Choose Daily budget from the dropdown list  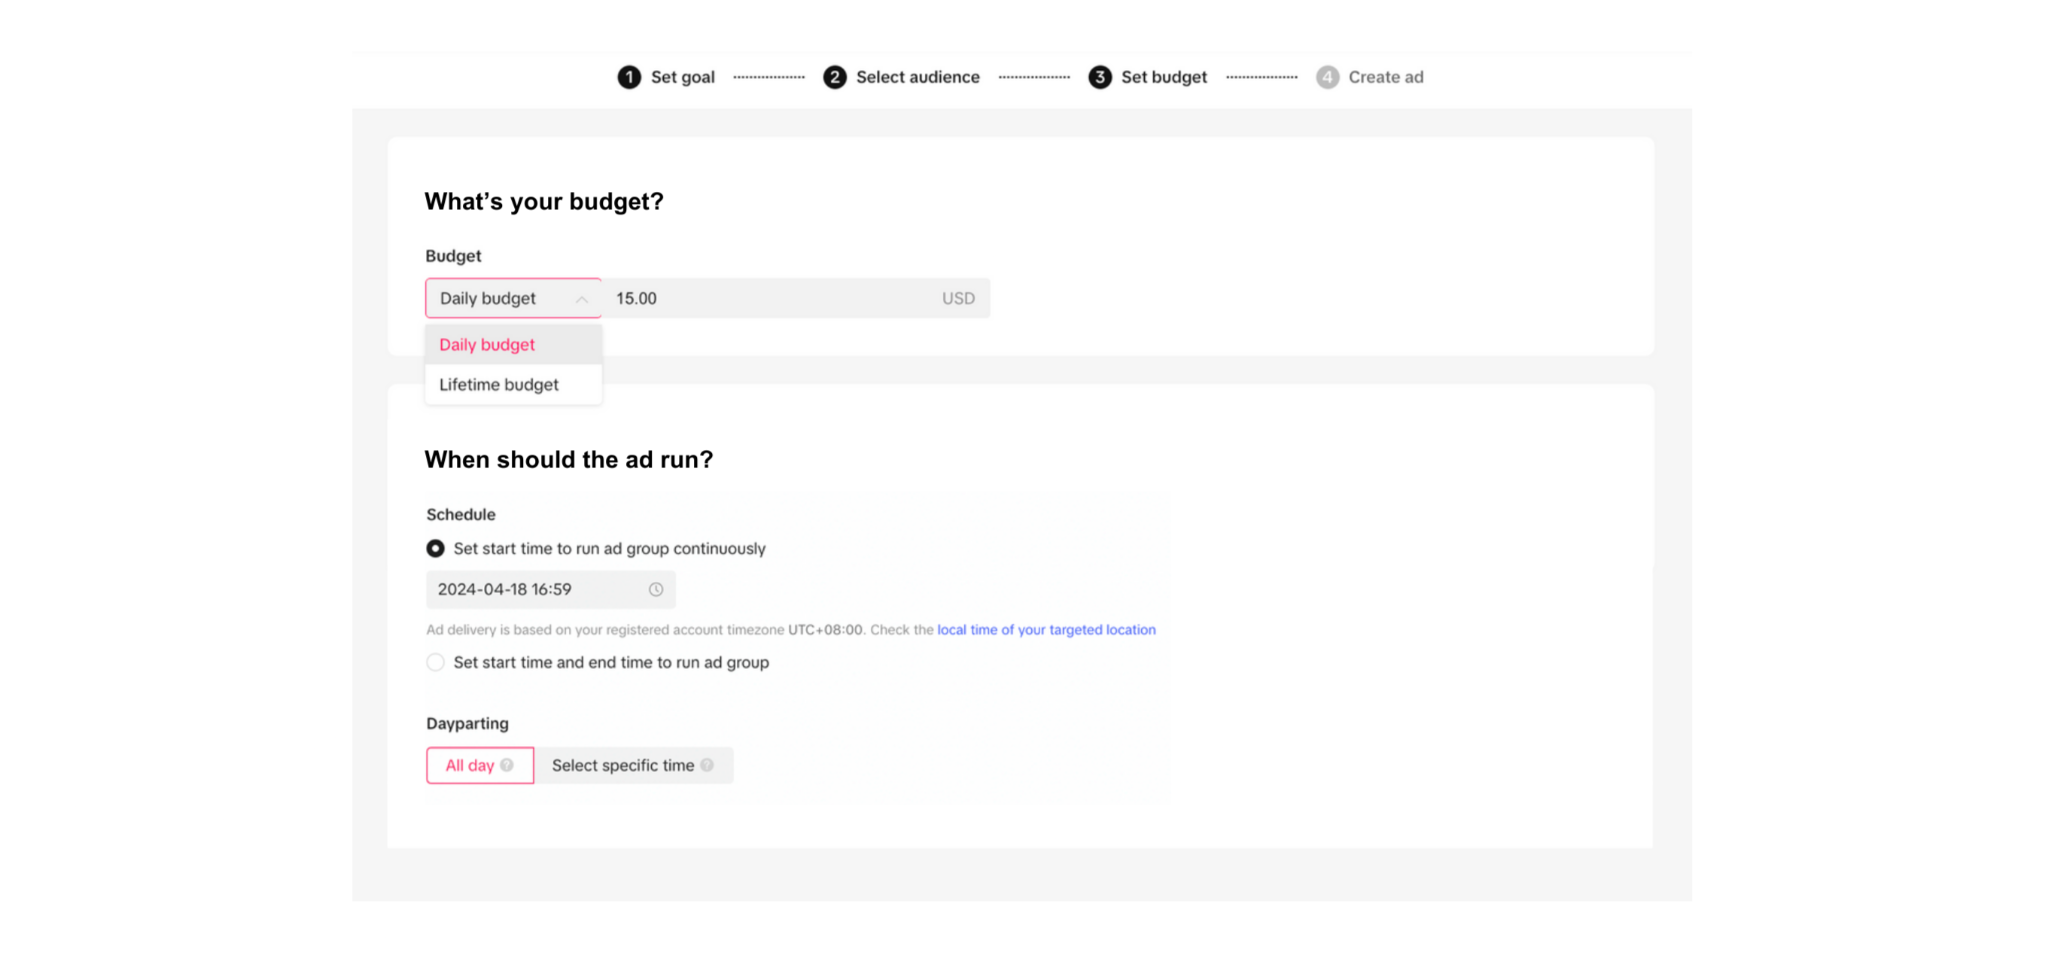click(514, 345)
